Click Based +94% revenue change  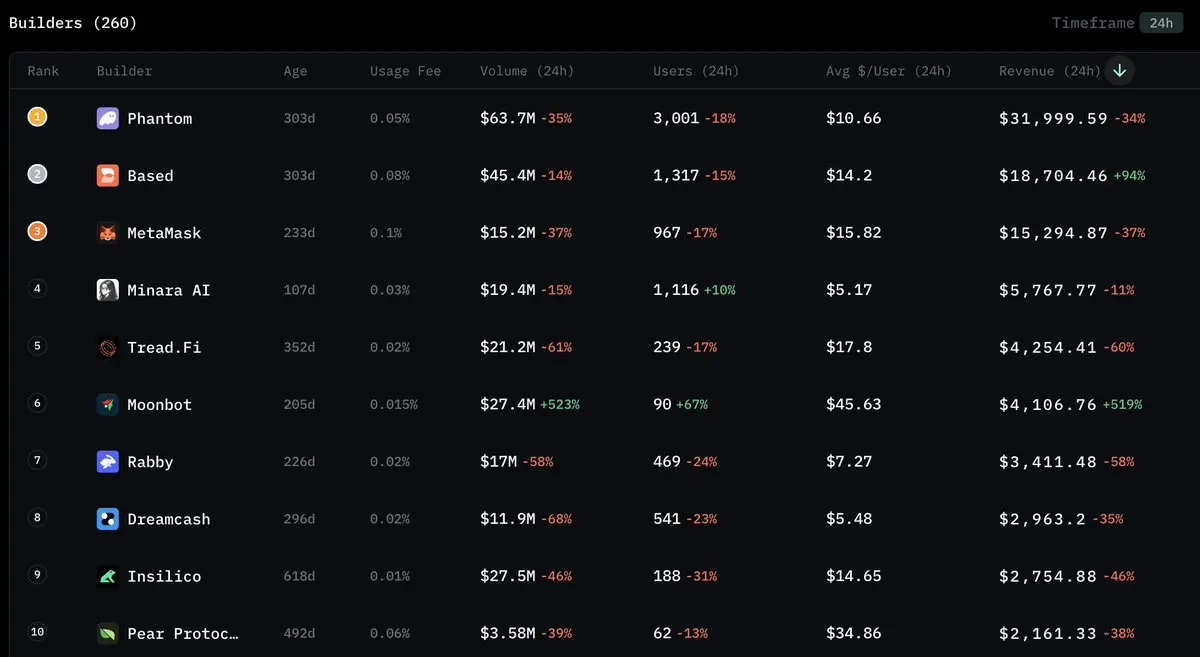1129,176
